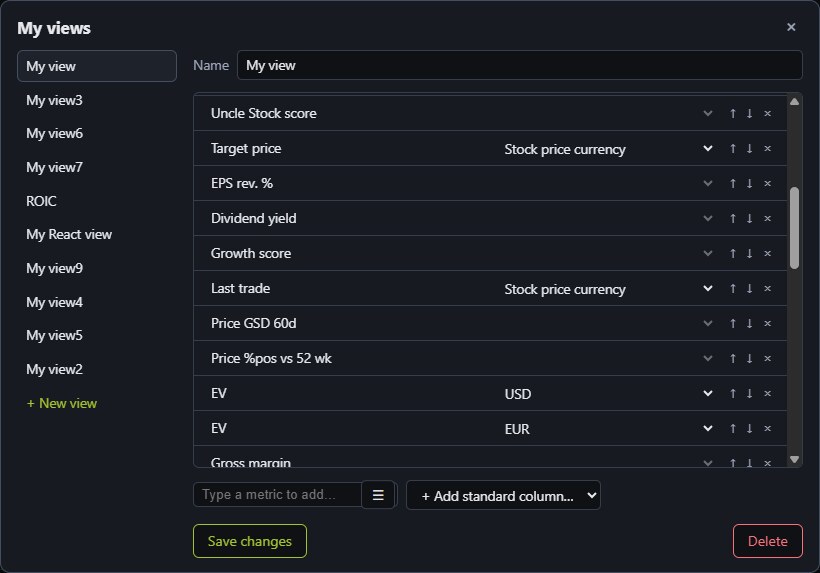Select My view3 in the sidebar
820x573 pixels.
point(97,100)
